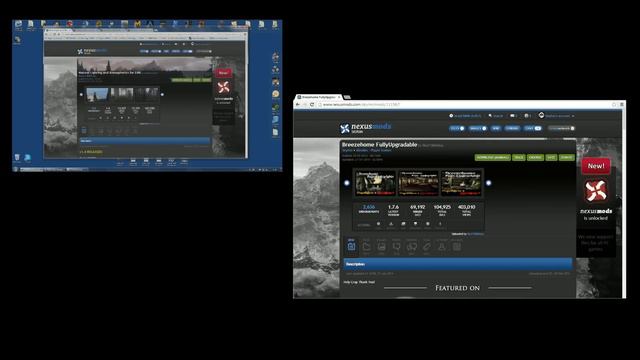The image size is (640, 360).
Task: Click the Vote green button
Action: pyautogui.click(x=551, y=158)
